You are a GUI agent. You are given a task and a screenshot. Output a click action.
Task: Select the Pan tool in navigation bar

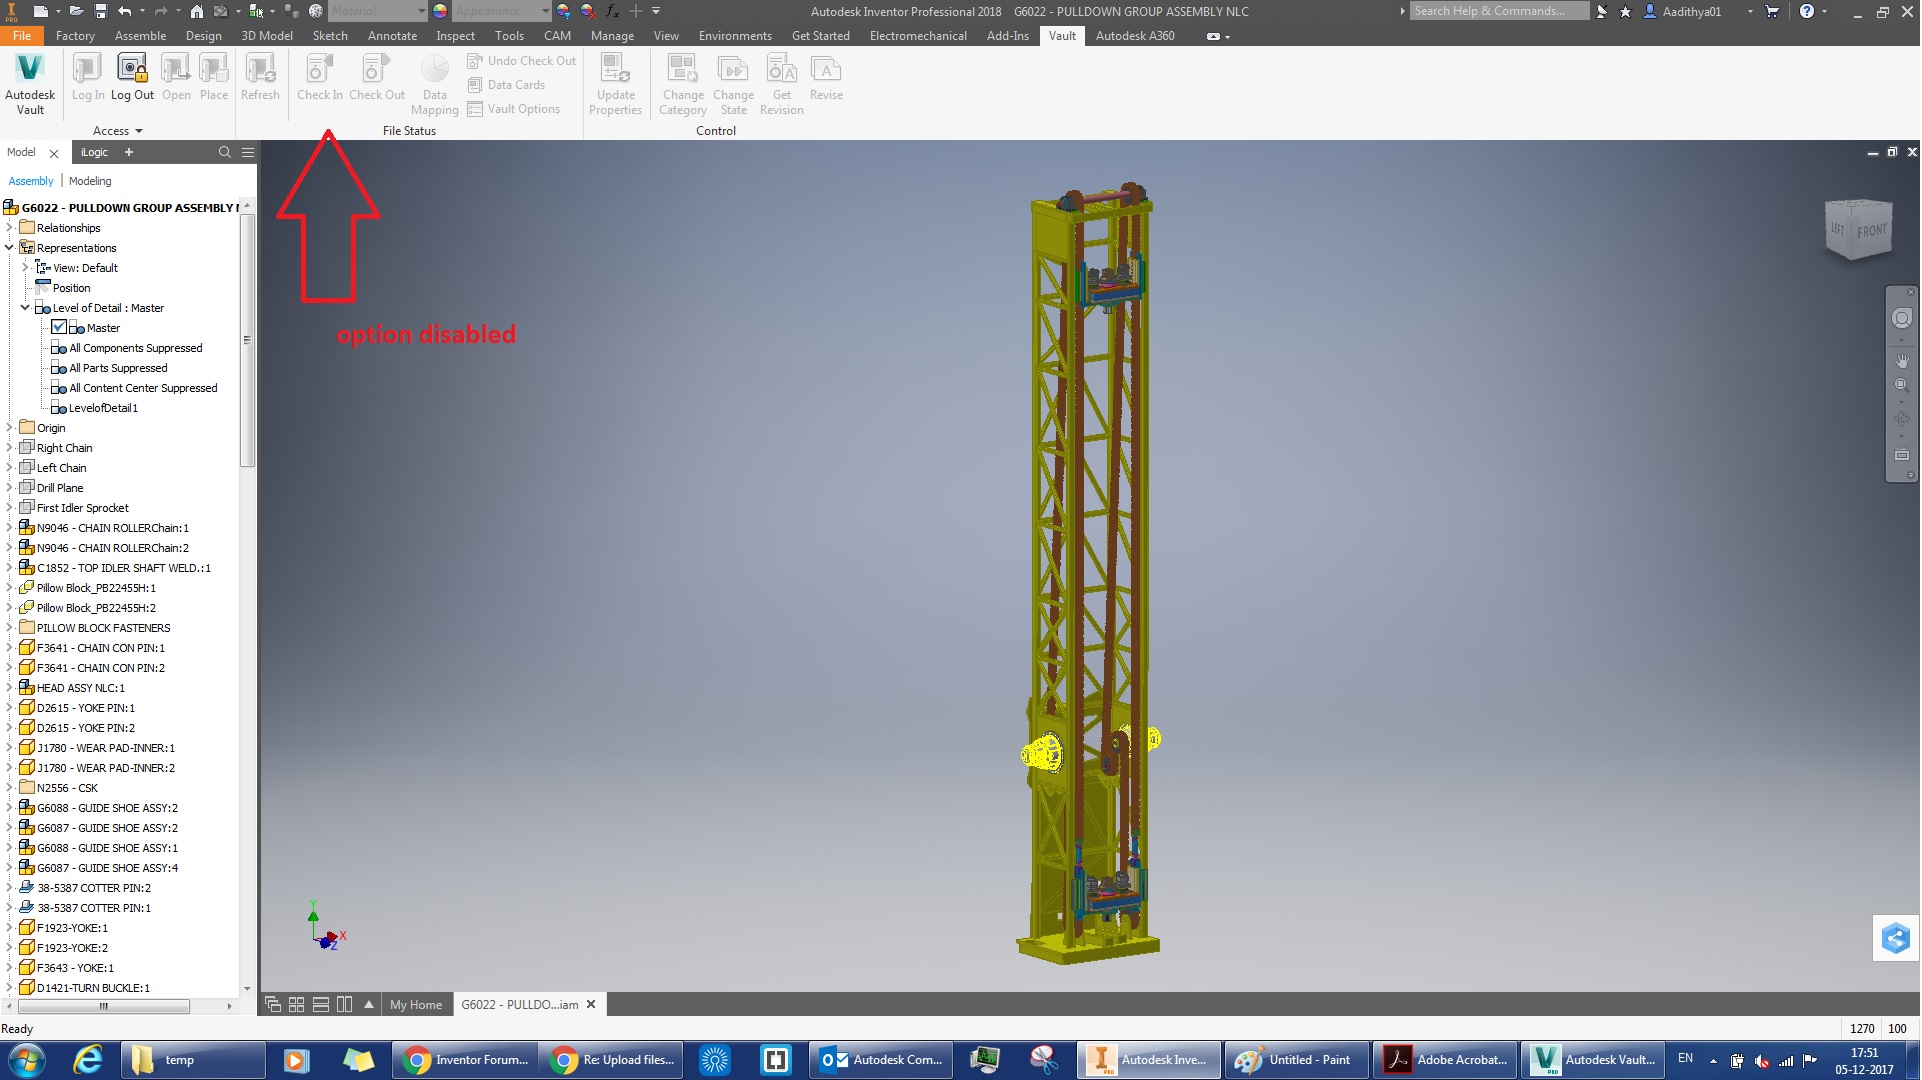point(1902,360)
